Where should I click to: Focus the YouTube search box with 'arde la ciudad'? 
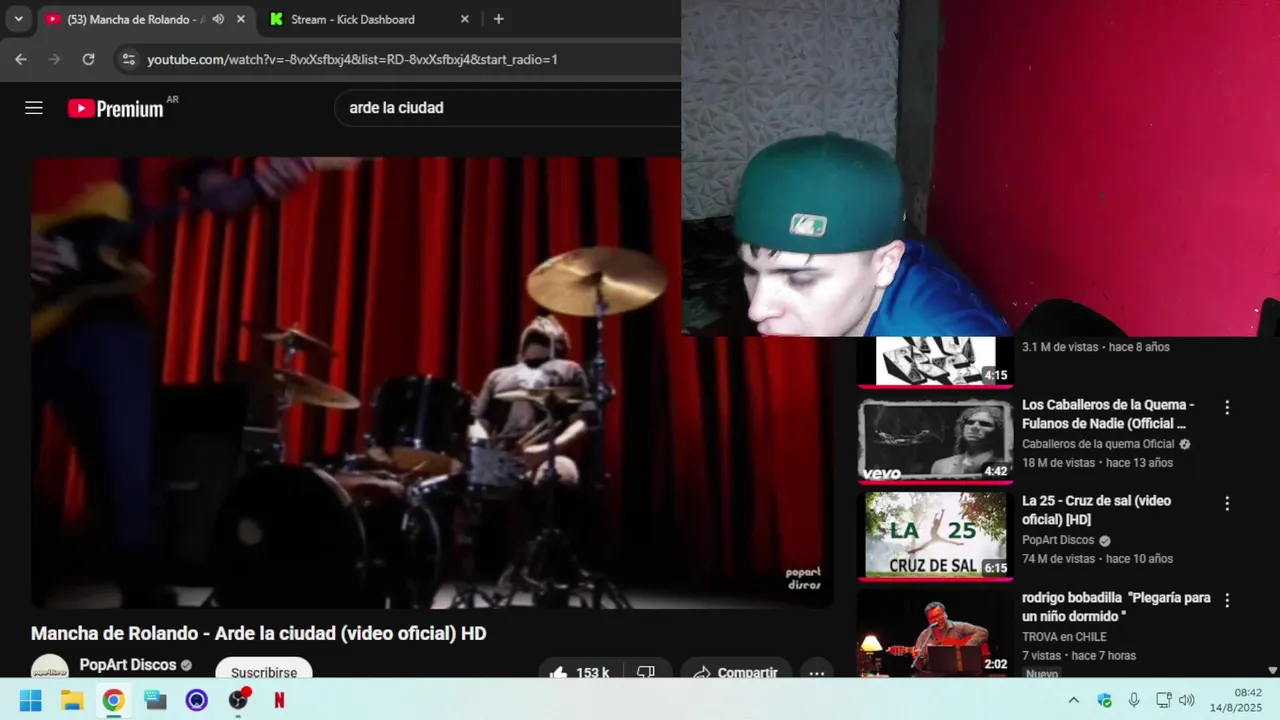coord(508,108)
